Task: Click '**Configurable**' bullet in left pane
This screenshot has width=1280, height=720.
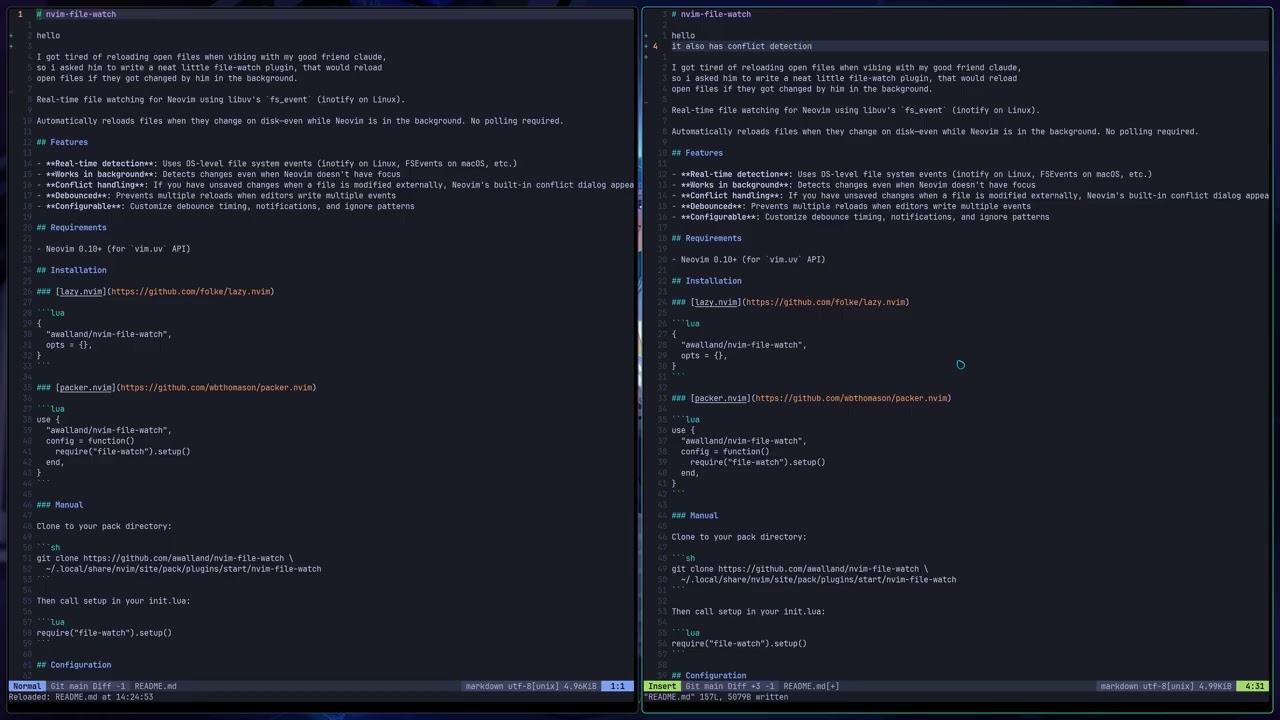Action: tap(225, 206)
